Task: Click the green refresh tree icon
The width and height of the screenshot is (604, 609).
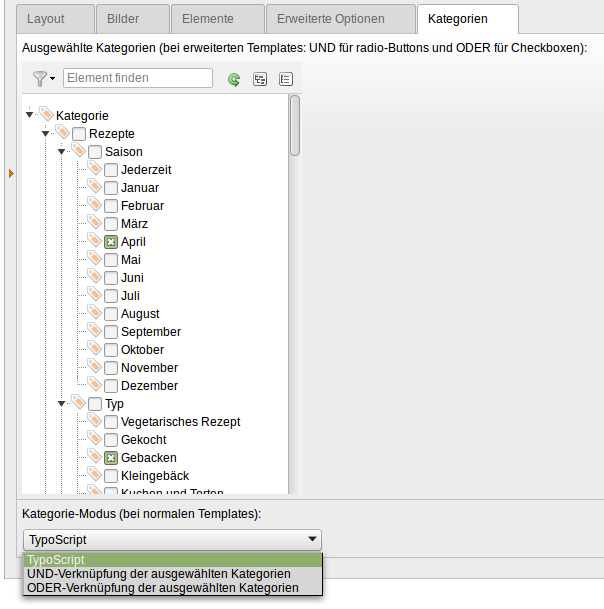Action: click(x=234, y=79)
